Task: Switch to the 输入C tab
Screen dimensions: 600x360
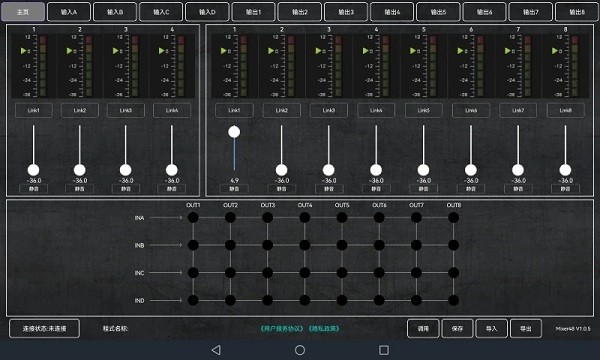Action: 161,12
